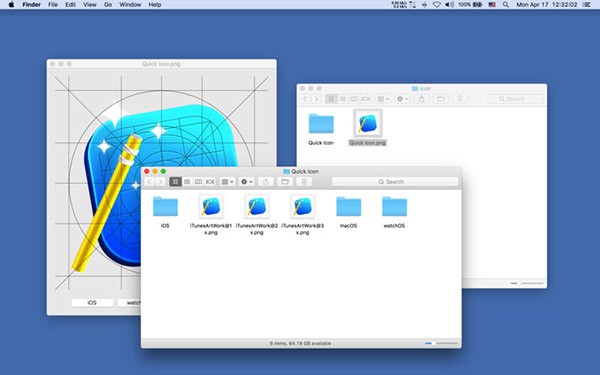The image size is (600, 375).
Task: Select the iOS folder
Action: pyautogui.click(x=165, y=212)
